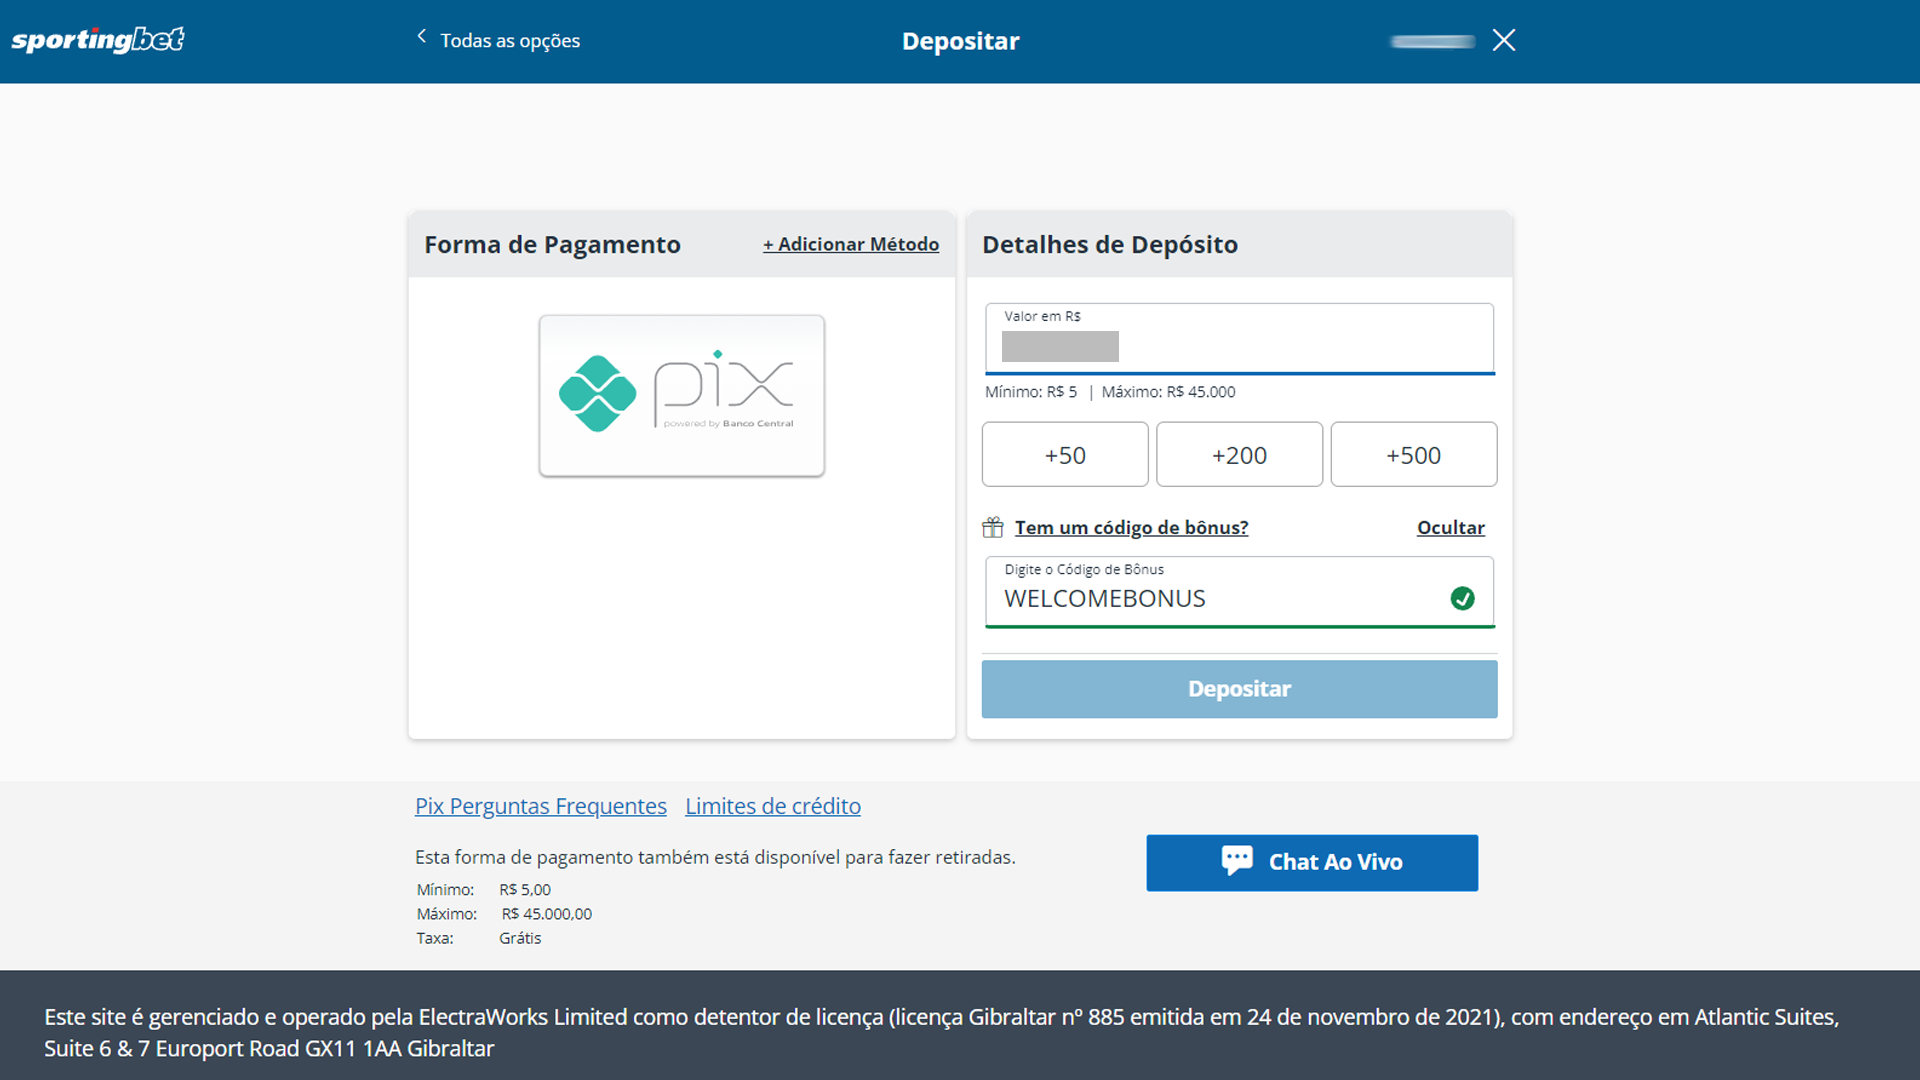
Task: Click the R$ 5,00 minimum value
Action: pos(525,890)
